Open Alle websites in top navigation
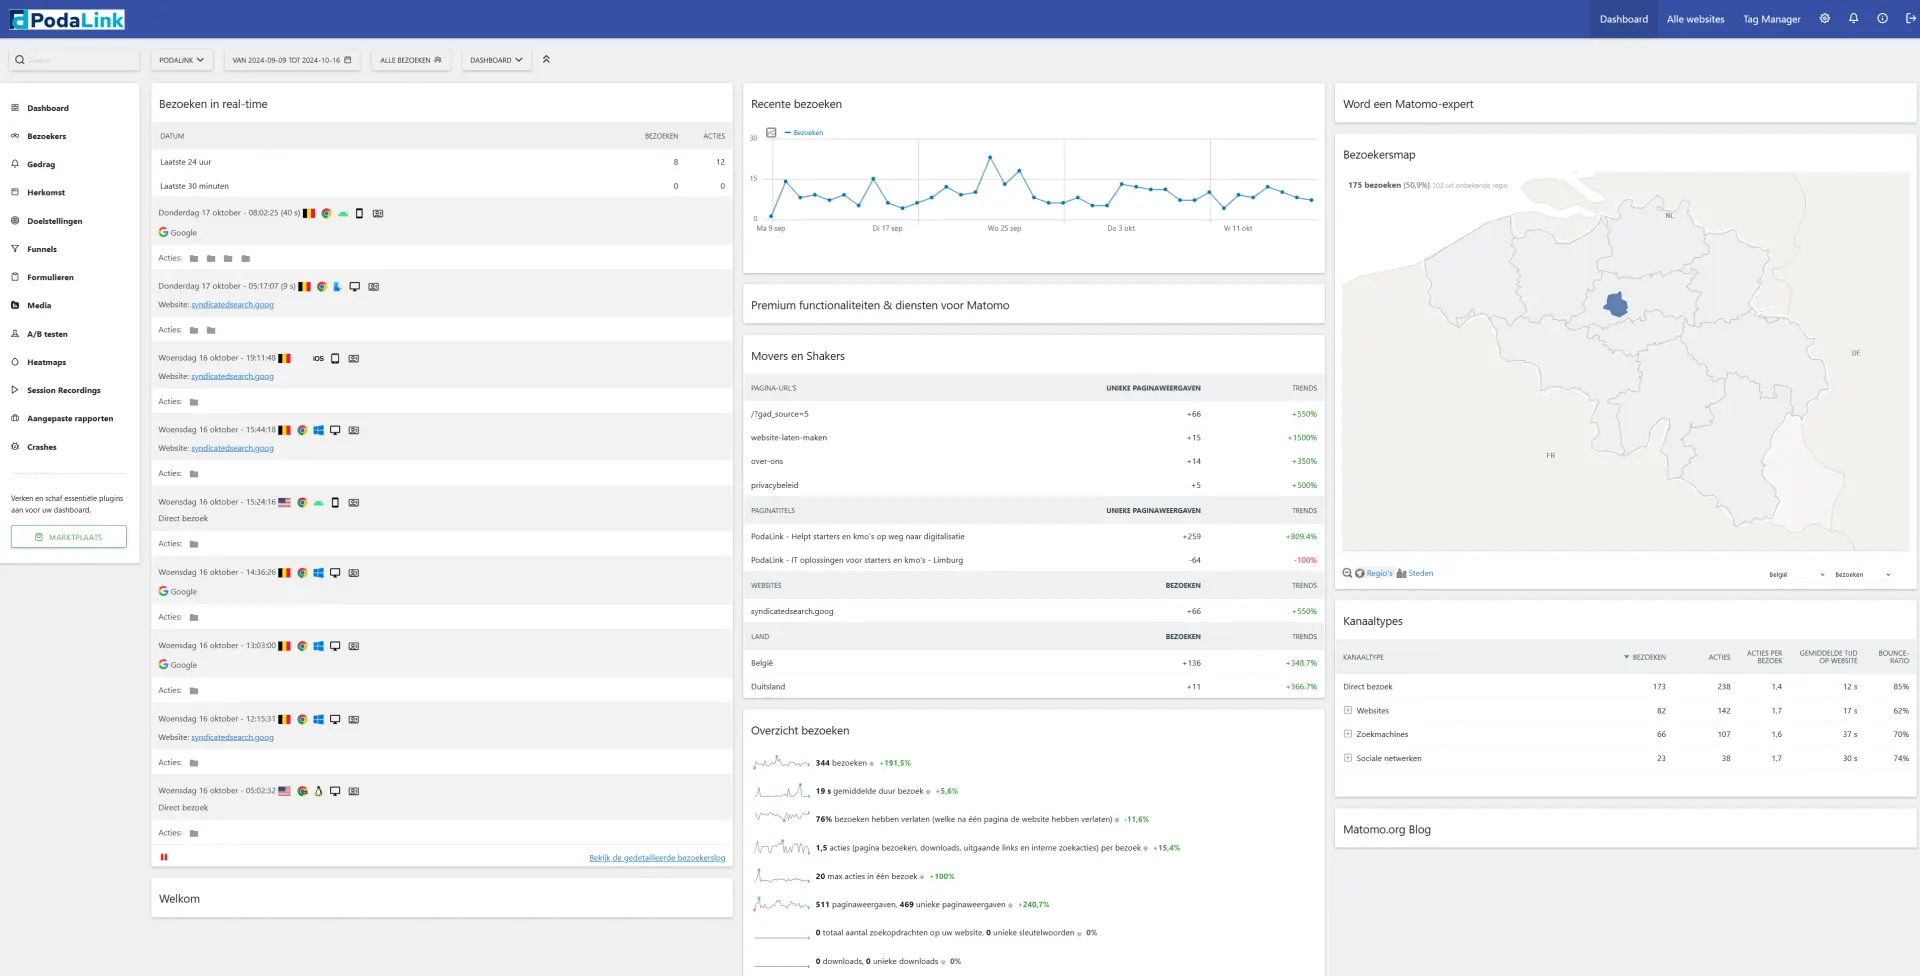 click(1696, 19)
